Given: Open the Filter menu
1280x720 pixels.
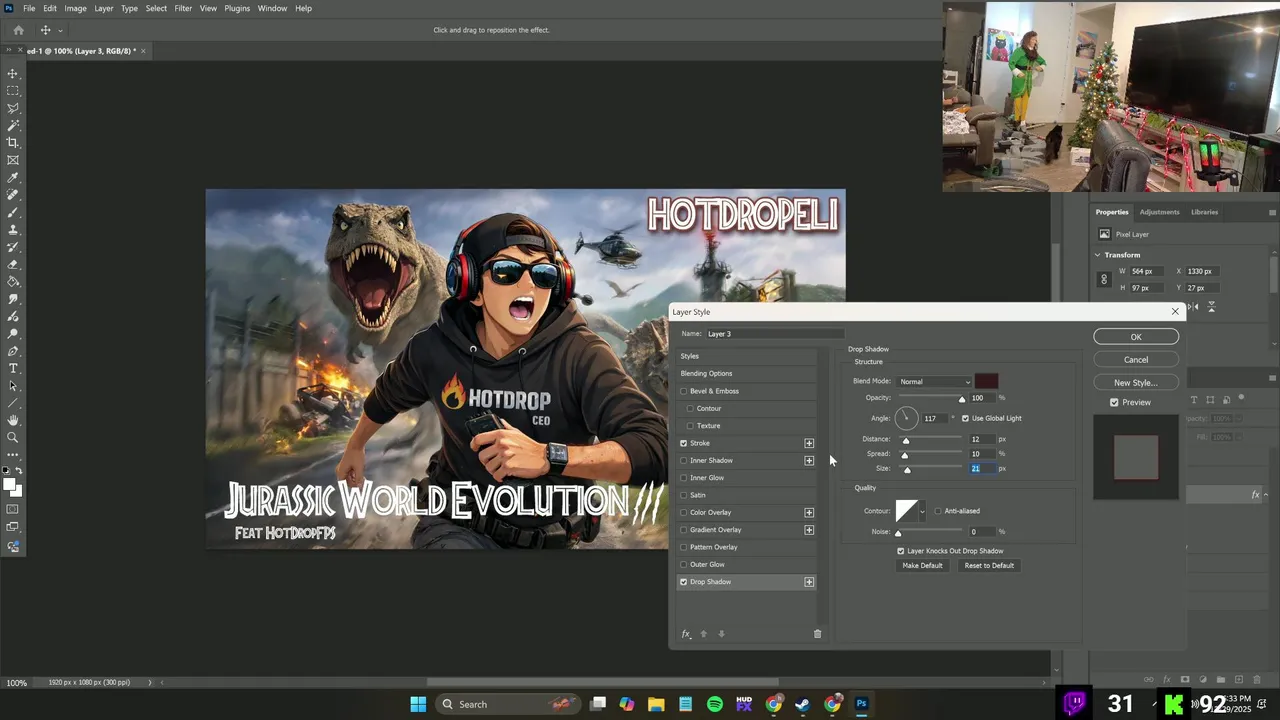Looking at the screenshot, I should tap(183, 8).
